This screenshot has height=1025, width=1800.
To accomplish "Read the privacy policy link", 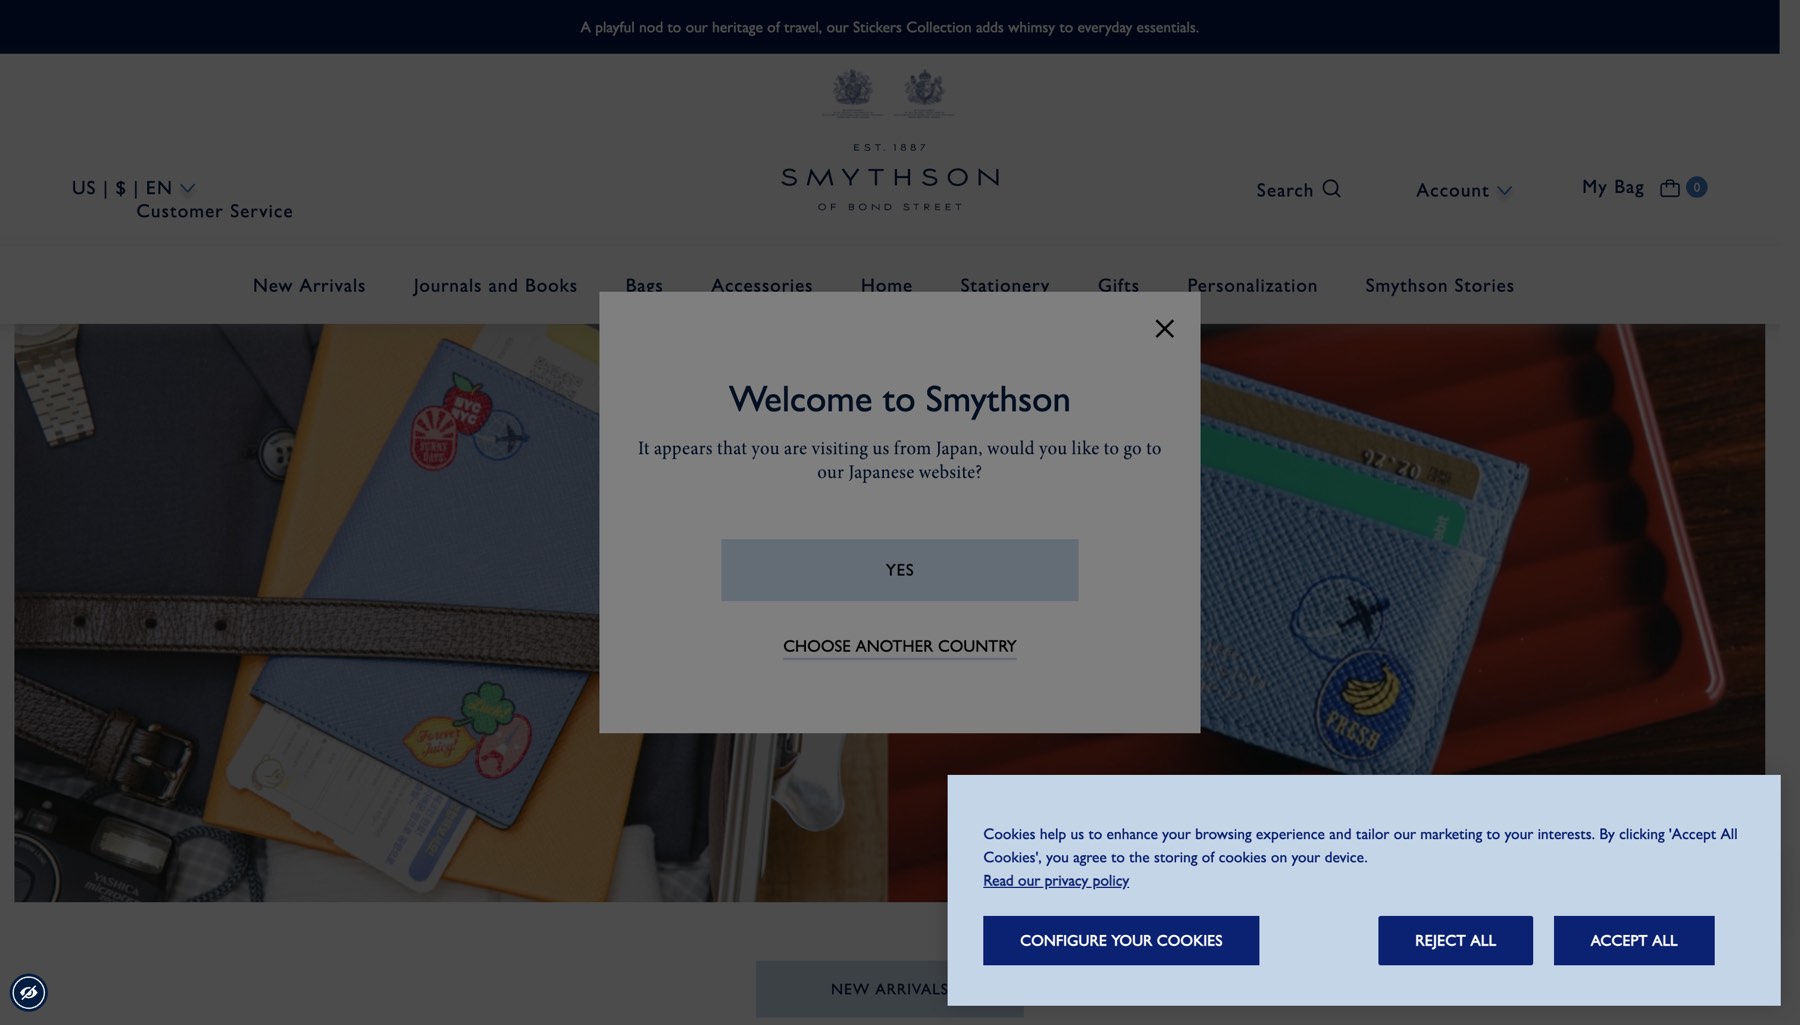I will (1056, 880).
